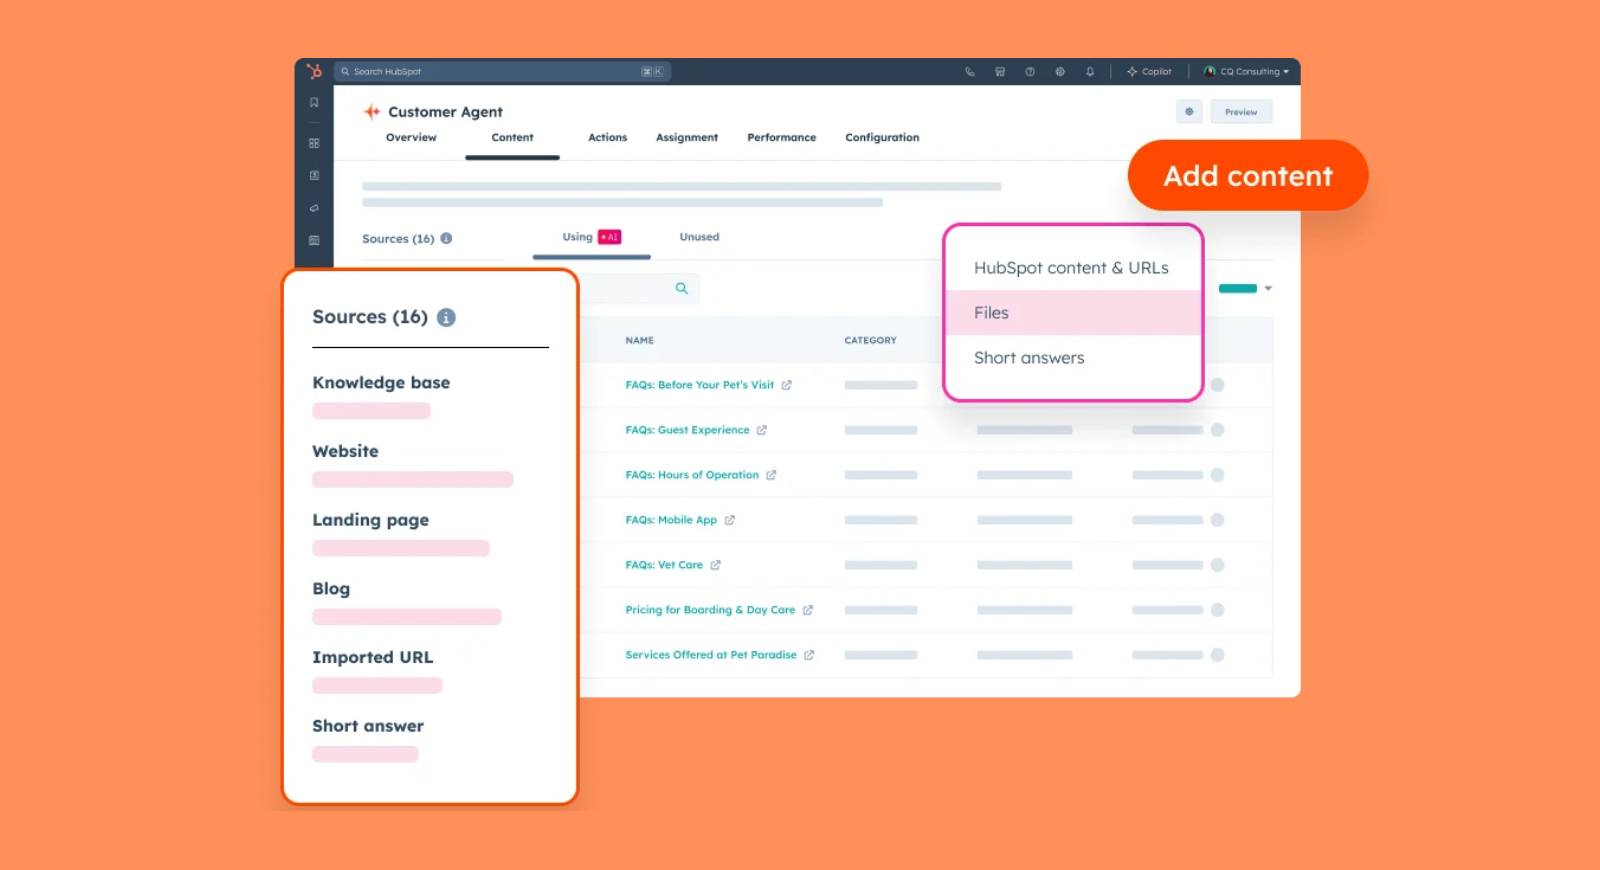This screenshot has height=870, width=1600.
Task: Click the info icon in the Sources (16) card
Action: [446, 317]
